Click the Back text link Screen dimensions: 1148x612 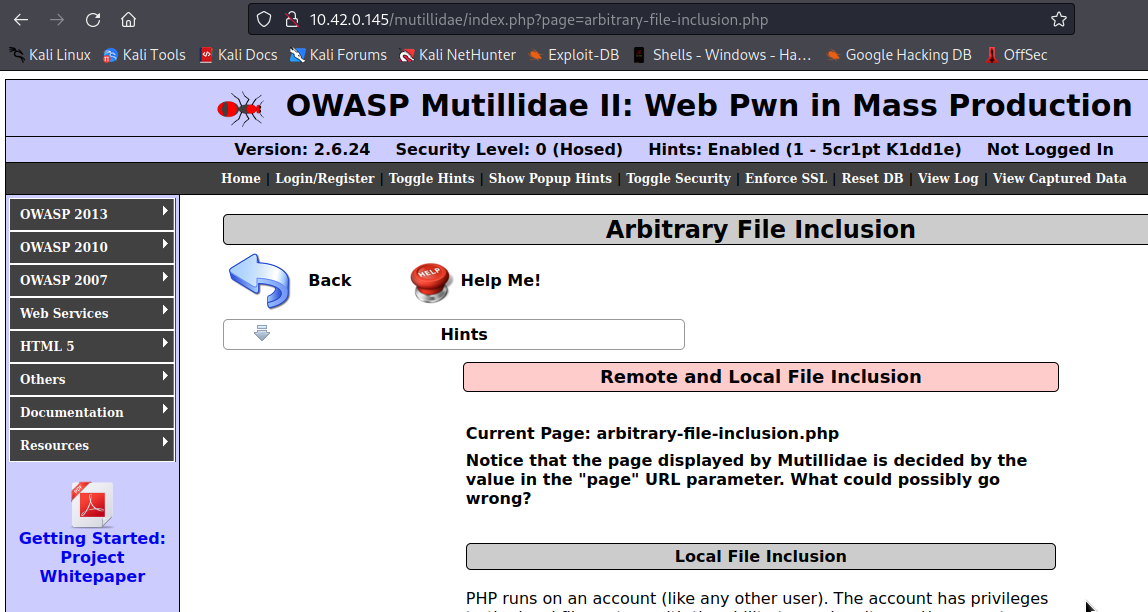[329, 280]
